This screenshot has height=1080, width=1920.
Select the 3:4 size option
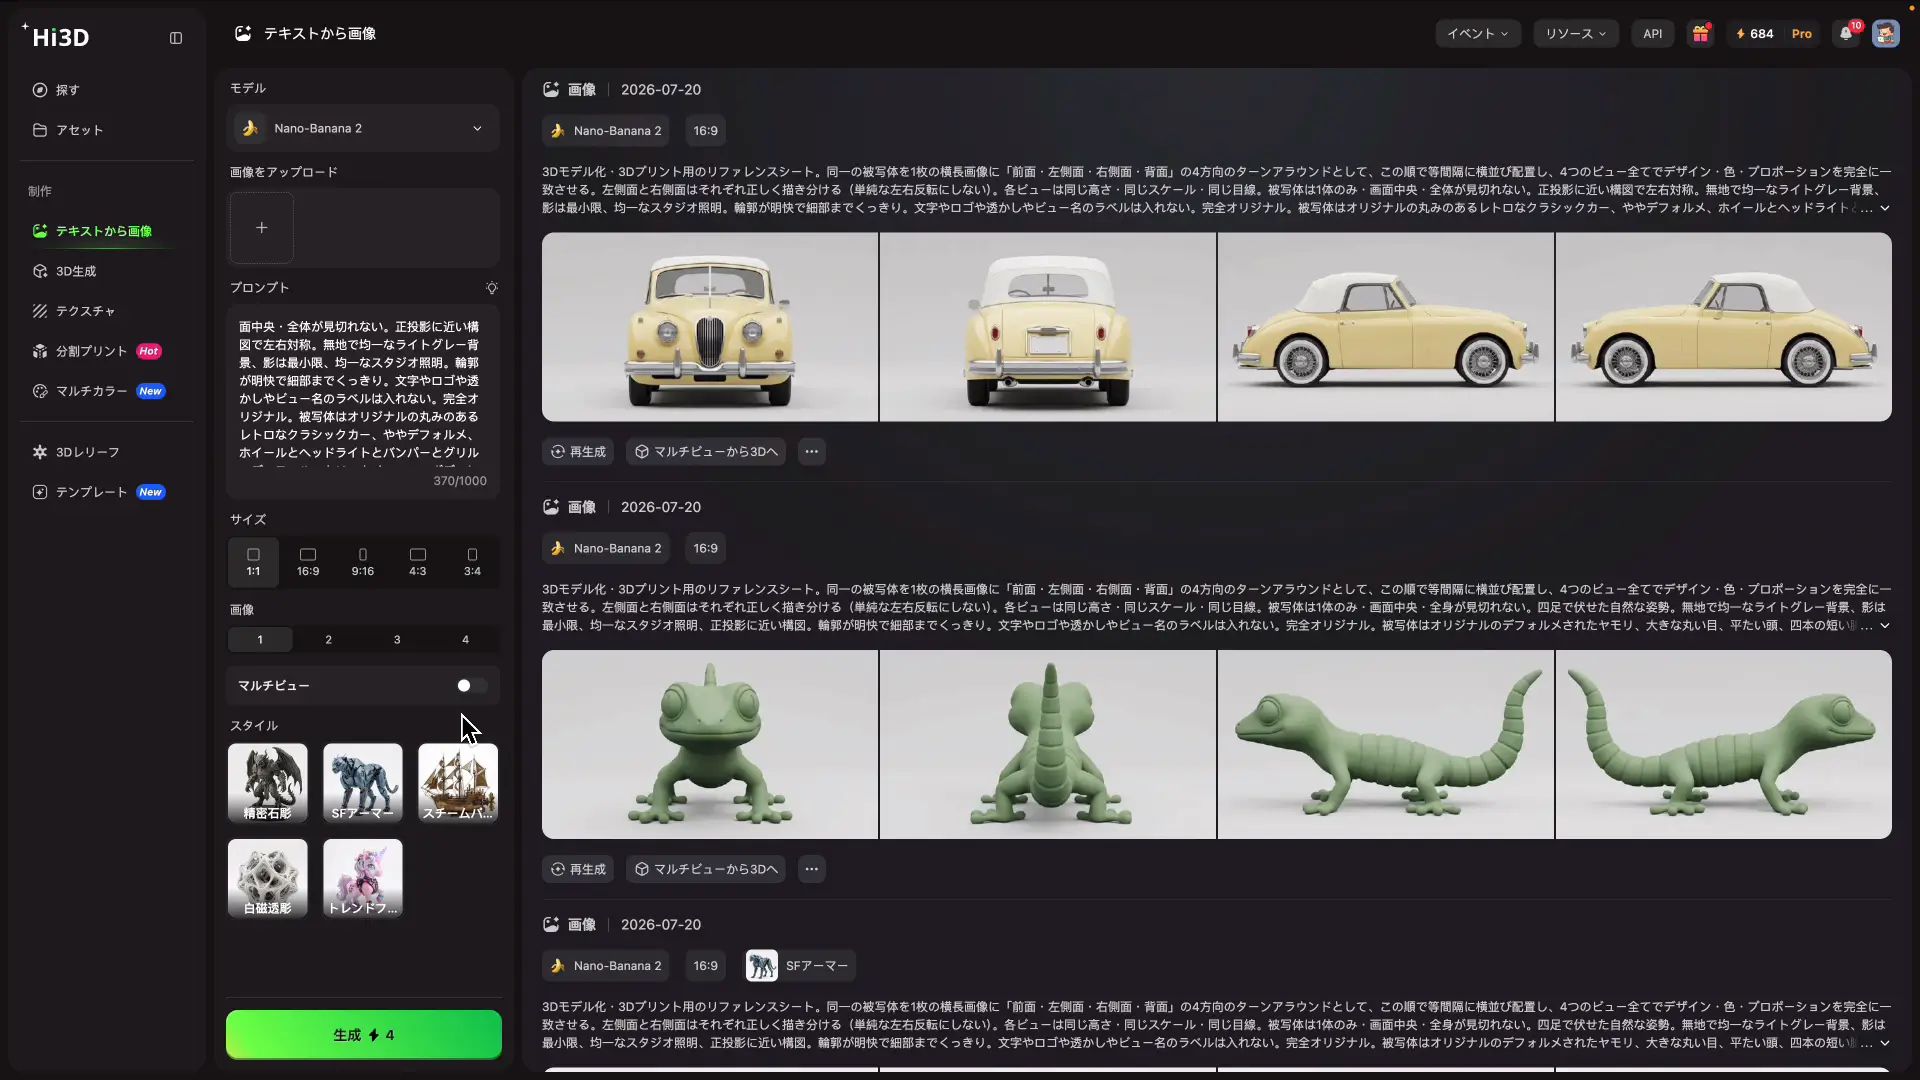click(x=472, y=562)
